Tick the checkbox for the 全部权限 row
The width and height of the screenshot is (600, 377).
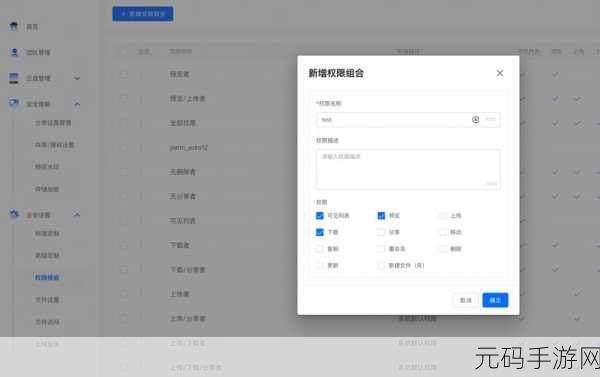(x=124, y=123)
